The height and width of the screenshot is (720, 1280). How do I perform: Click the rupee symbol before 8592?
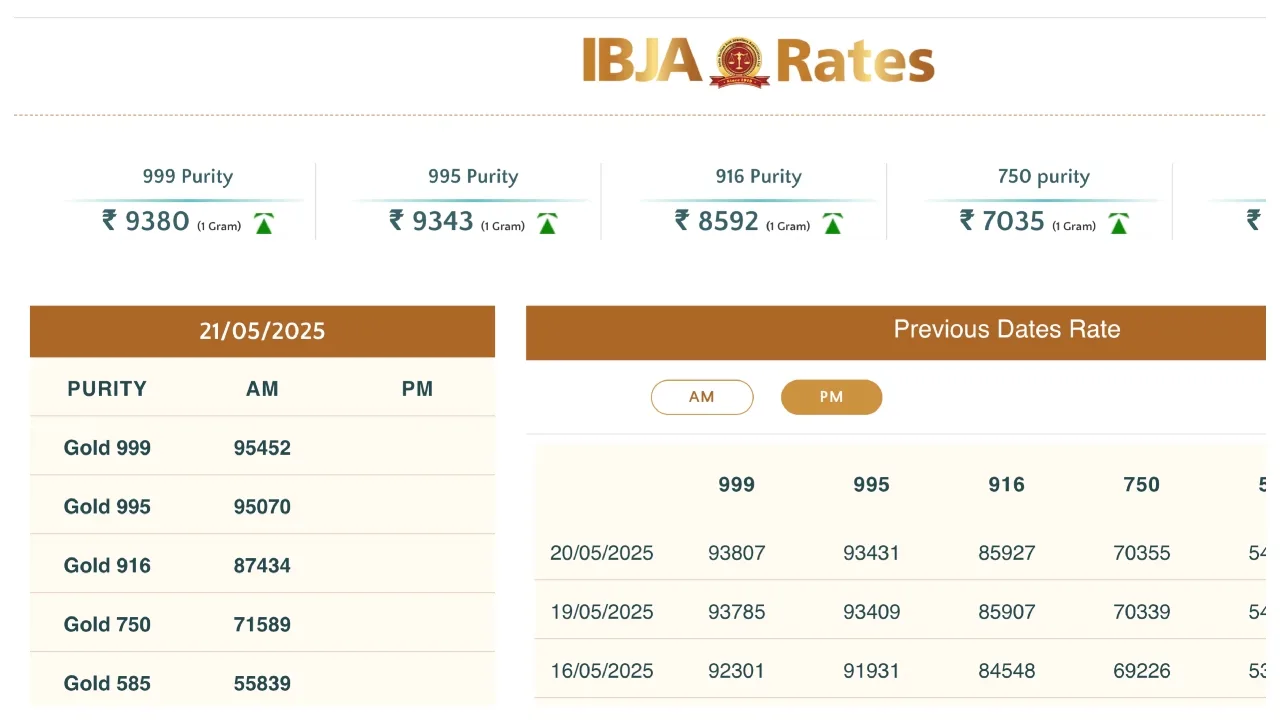click(x=682, y=220)
